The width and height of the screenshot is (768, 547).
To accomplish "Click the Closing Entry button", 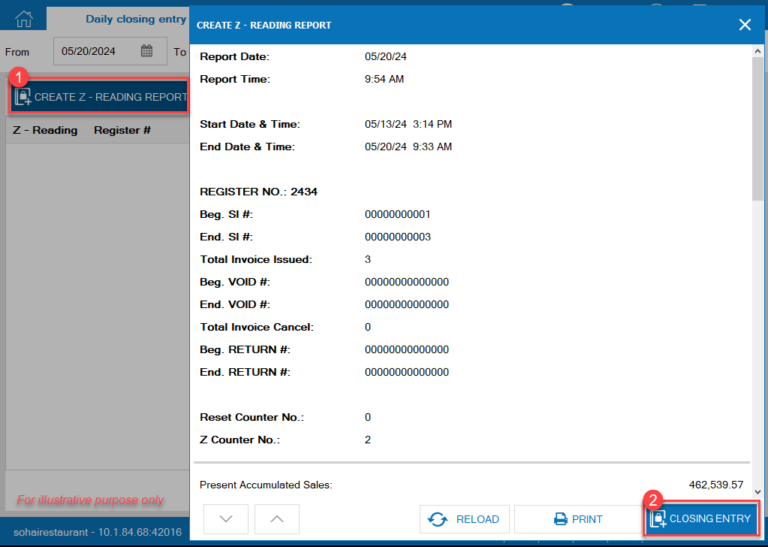I will tap(700, 519).
